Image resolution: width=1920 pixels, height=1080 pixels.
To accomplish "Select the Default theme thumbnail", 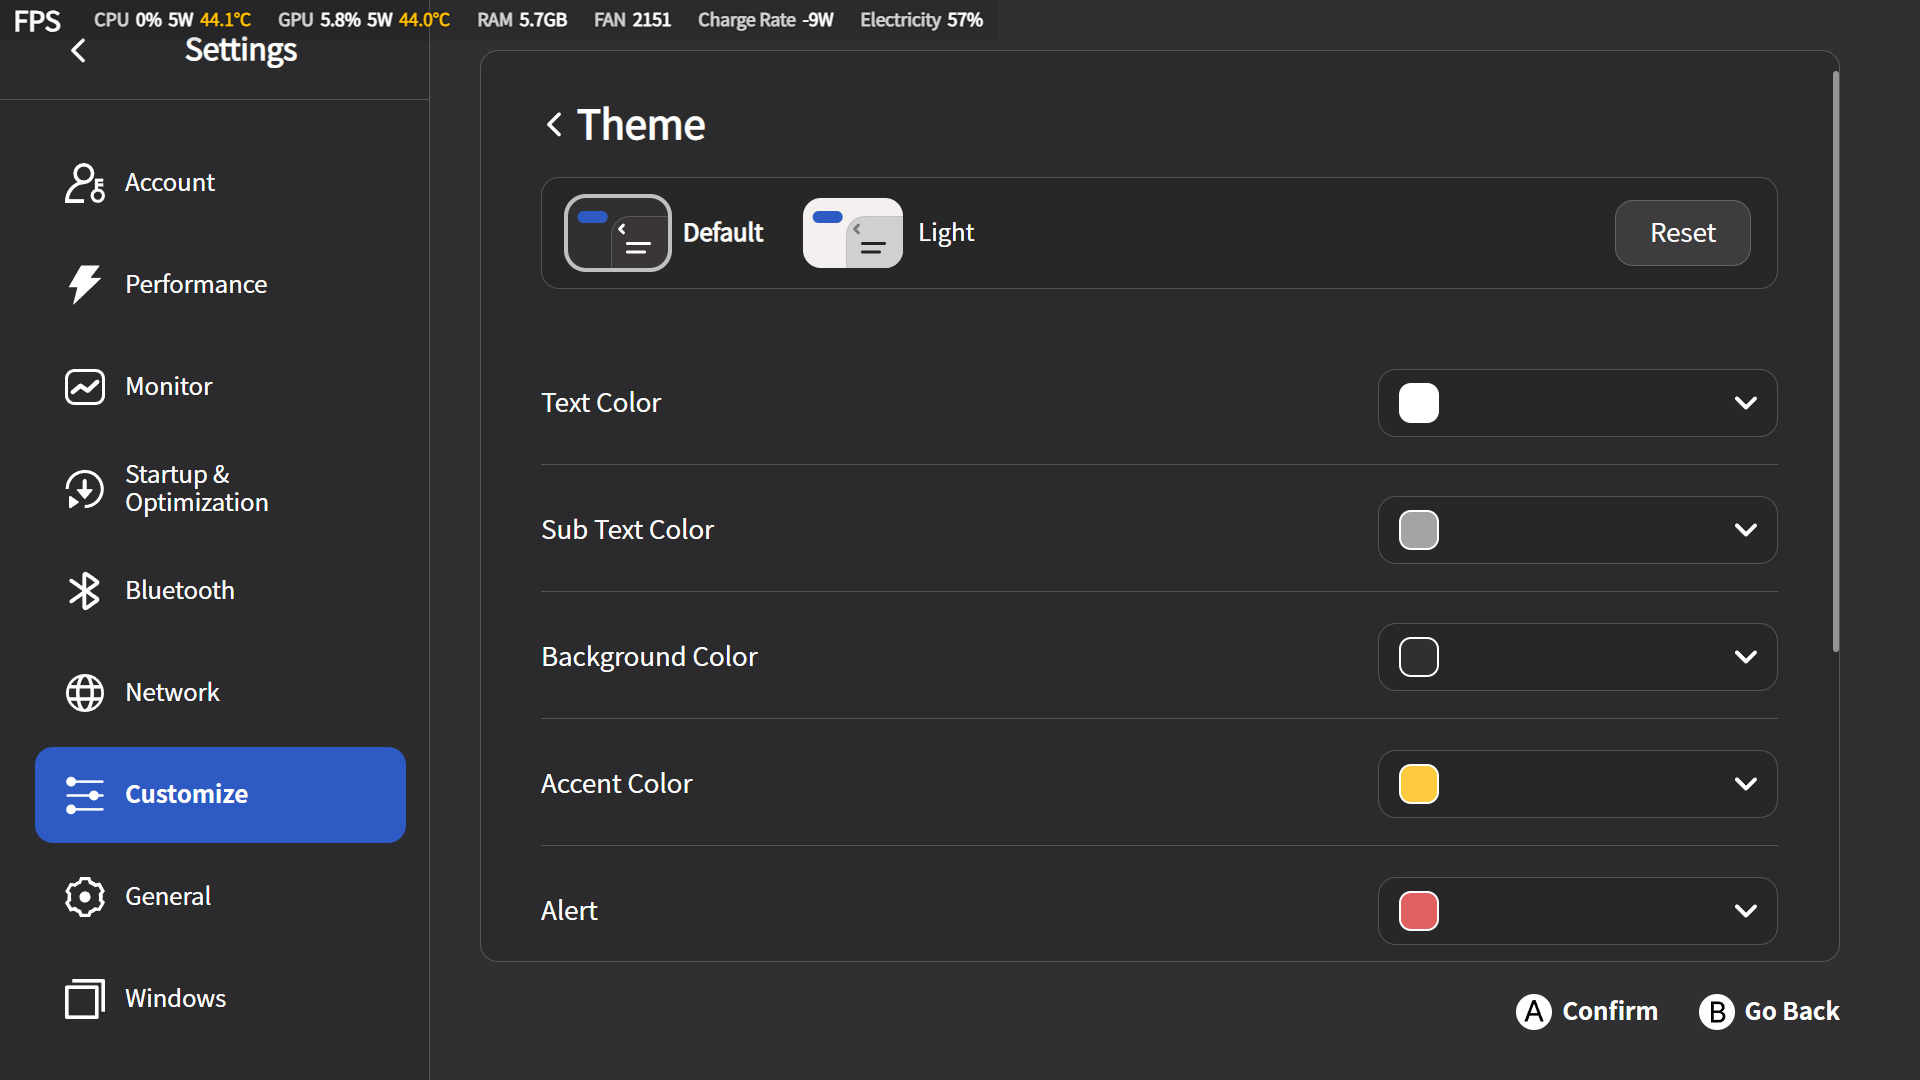I will click(617, 233).
